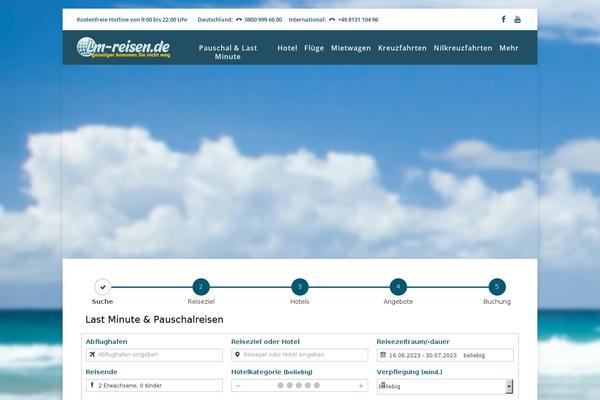Select third hotel category star dot

(299, 385)
